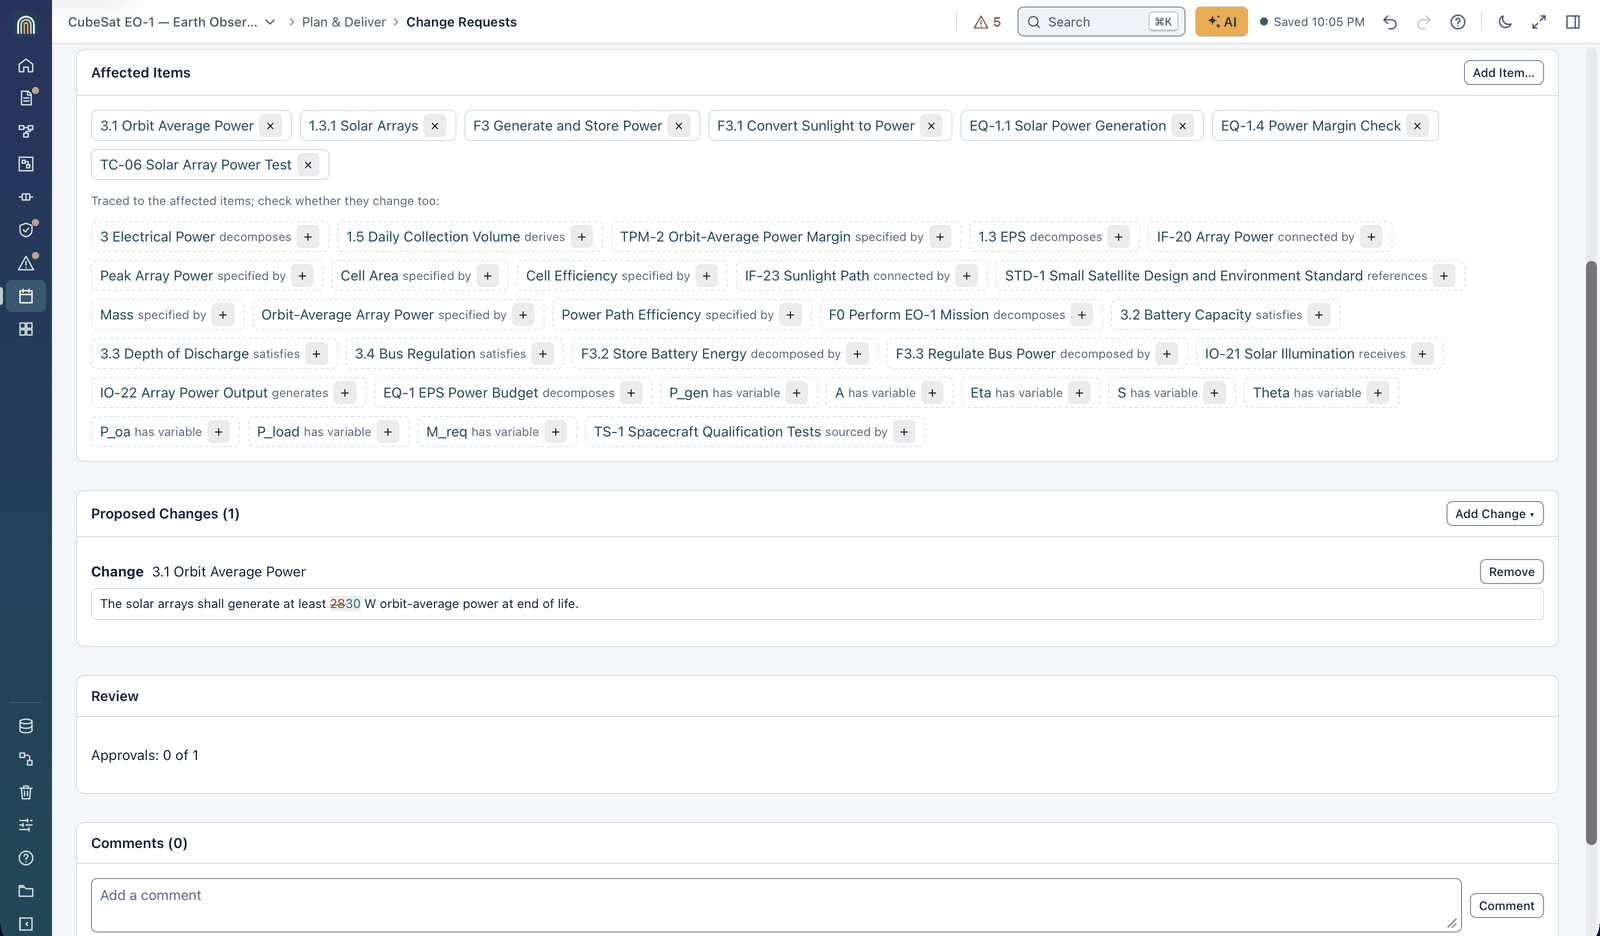Edit the proposed requirement text field
This screenshot has height=936, width=1600.
pyautogui.click(x=817, y=604)
